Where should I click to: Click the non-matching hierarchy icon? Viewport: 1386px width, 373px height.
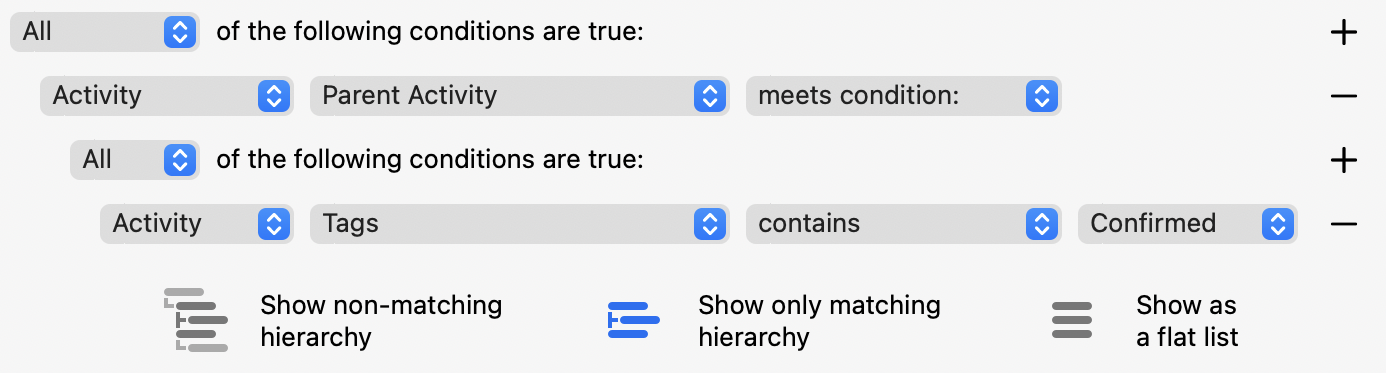point(196,320)
